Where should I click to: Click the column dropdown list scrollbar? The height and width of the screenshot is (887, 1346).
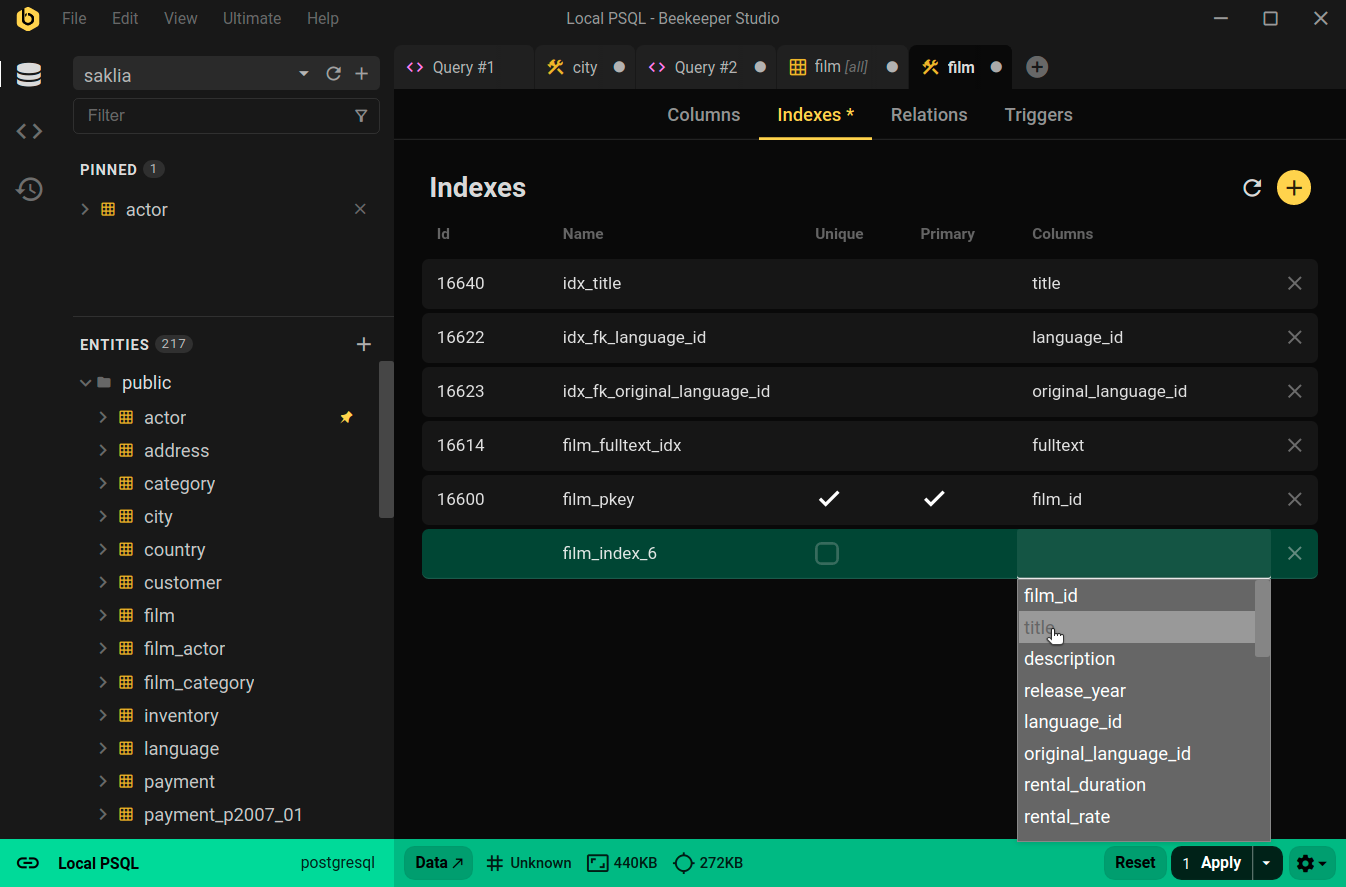pyautogui.click(x=1262, y=618)
